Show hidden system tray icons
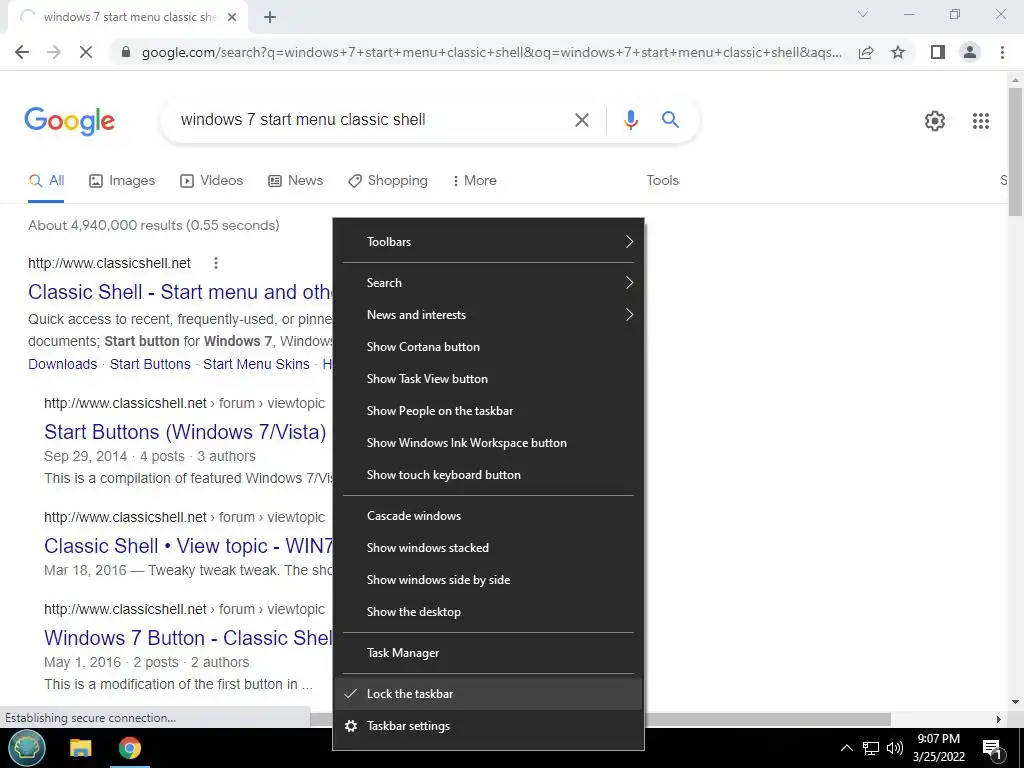 (x=846, y=748)
